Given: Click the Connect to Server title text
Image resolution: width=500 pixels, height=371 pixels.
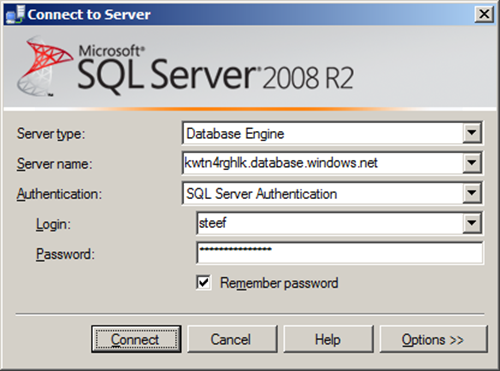Looking at the screenshot, I should point(89,15).
